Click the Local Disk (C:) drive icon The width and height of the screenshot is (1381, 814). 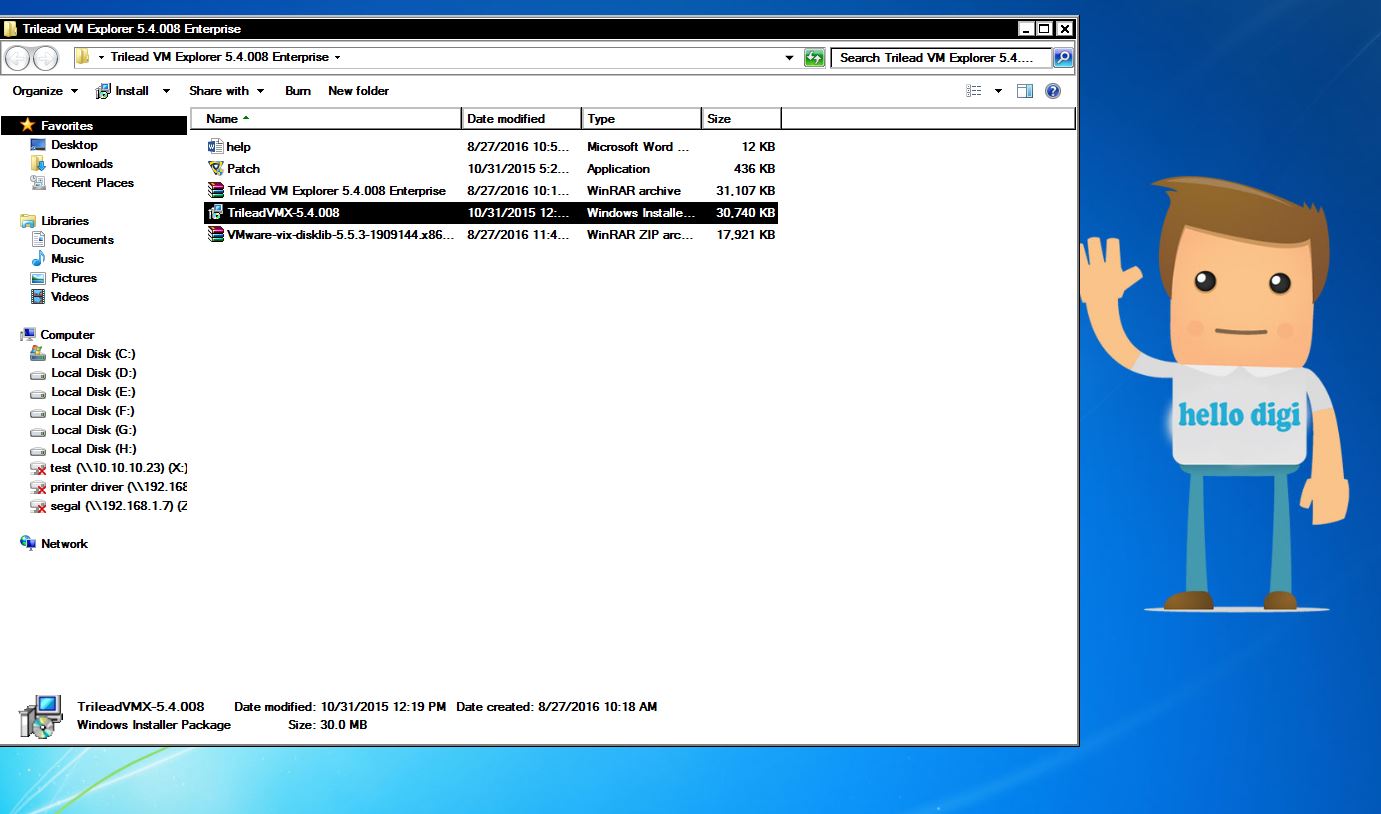39,354
